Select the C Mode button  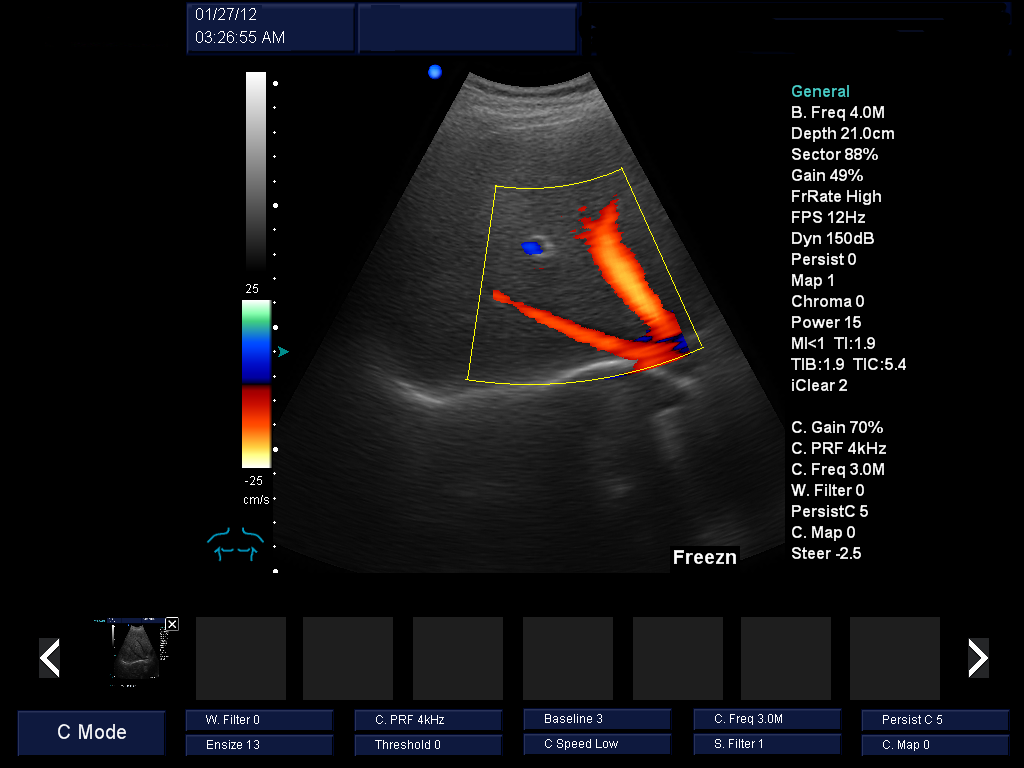click(91, 732)
